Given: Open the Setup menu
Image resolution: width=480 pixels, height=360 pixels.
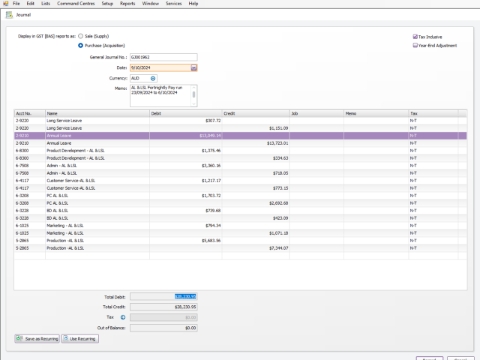Looking at the screenshot, I should [107, 3].
